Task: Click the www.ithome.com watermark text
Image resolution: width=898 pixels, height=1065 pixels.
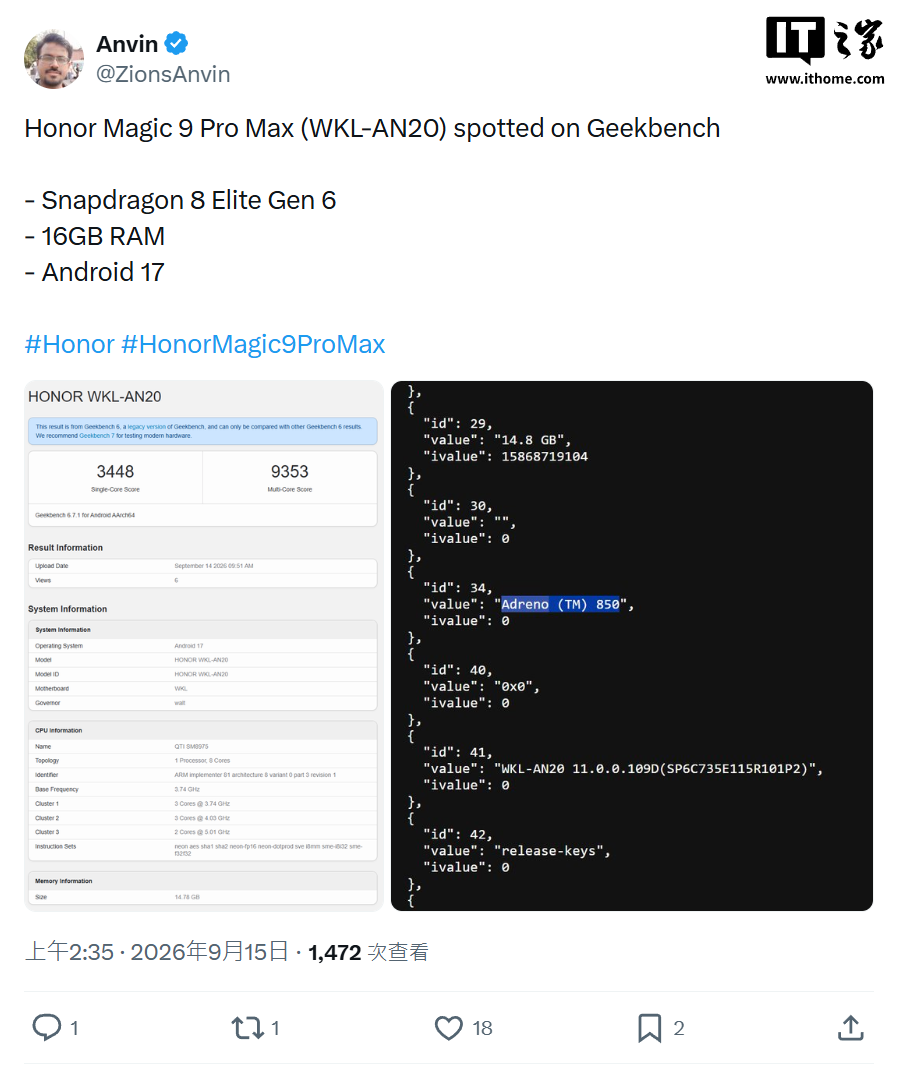Action: tap(825, 79)
